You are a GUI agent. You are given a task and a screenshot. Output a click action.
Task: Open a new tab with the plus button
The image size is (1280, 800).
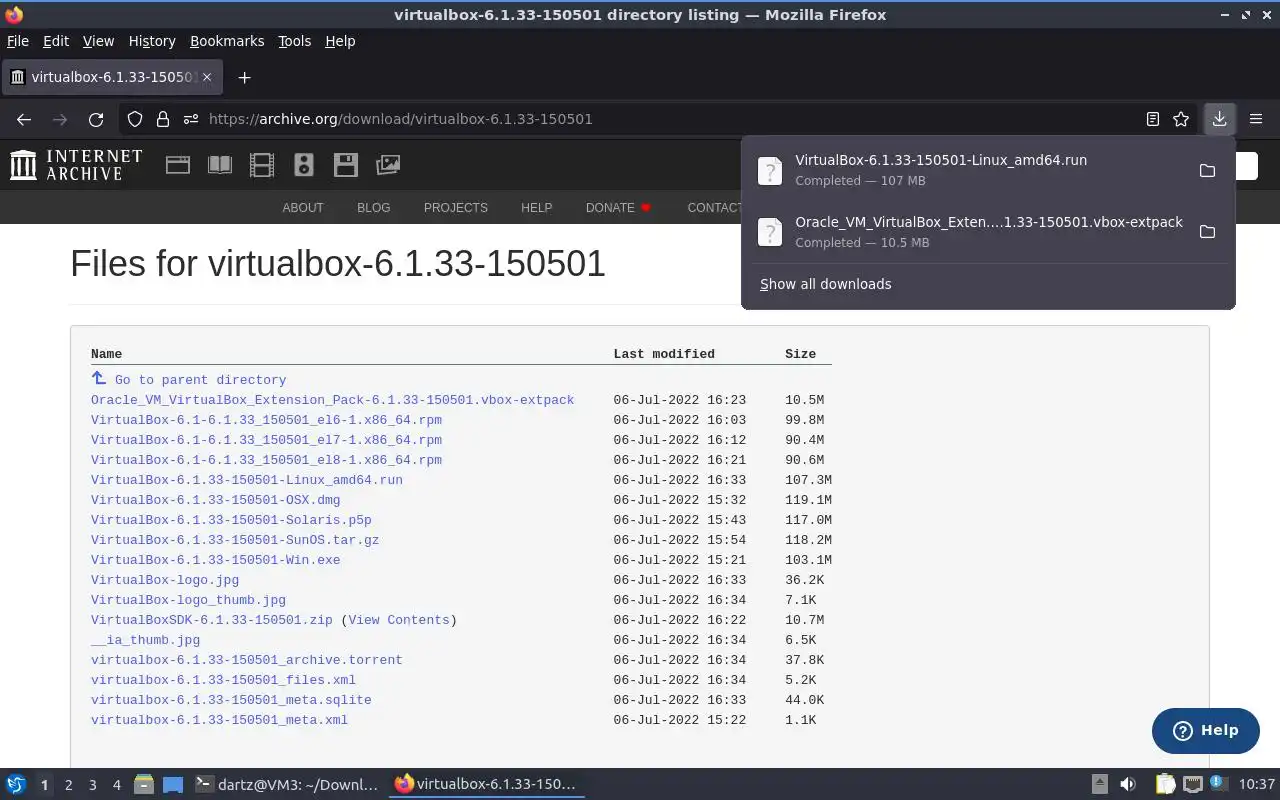[244, 77]
